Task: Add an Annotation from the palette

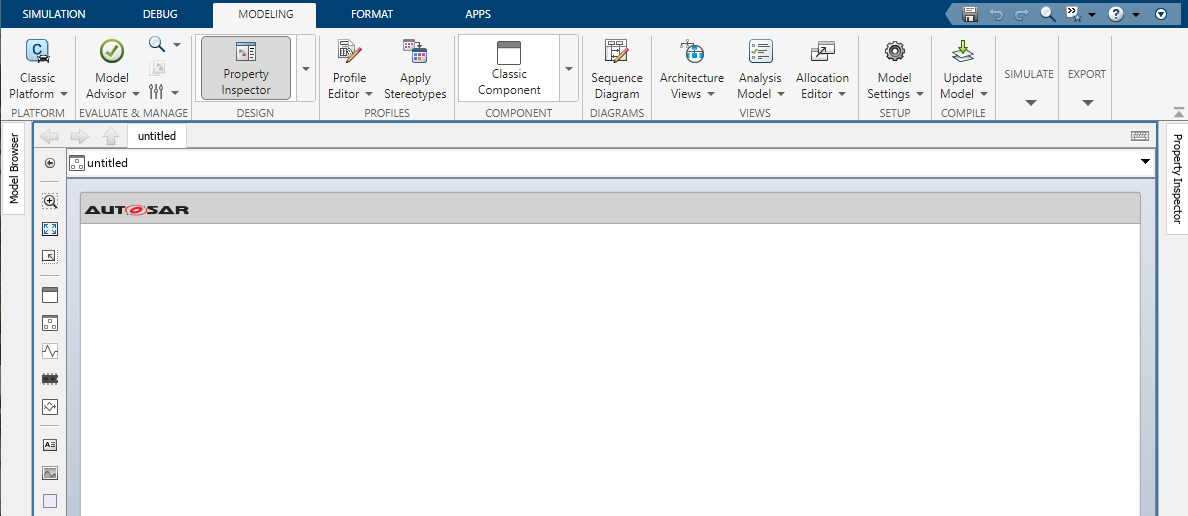Action: pyautogui.click(x=50, y=445)
